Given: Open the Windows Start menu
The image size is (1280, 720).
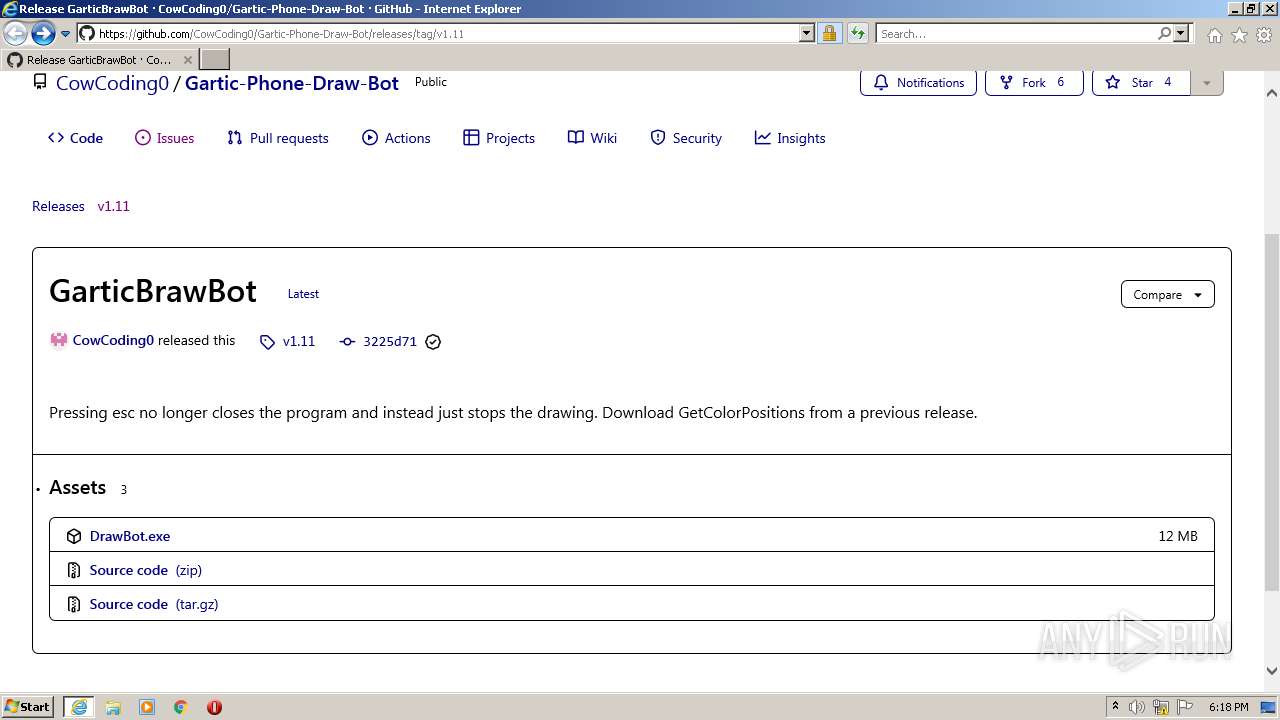Looking at the screenshot, I should coord(28,706).
